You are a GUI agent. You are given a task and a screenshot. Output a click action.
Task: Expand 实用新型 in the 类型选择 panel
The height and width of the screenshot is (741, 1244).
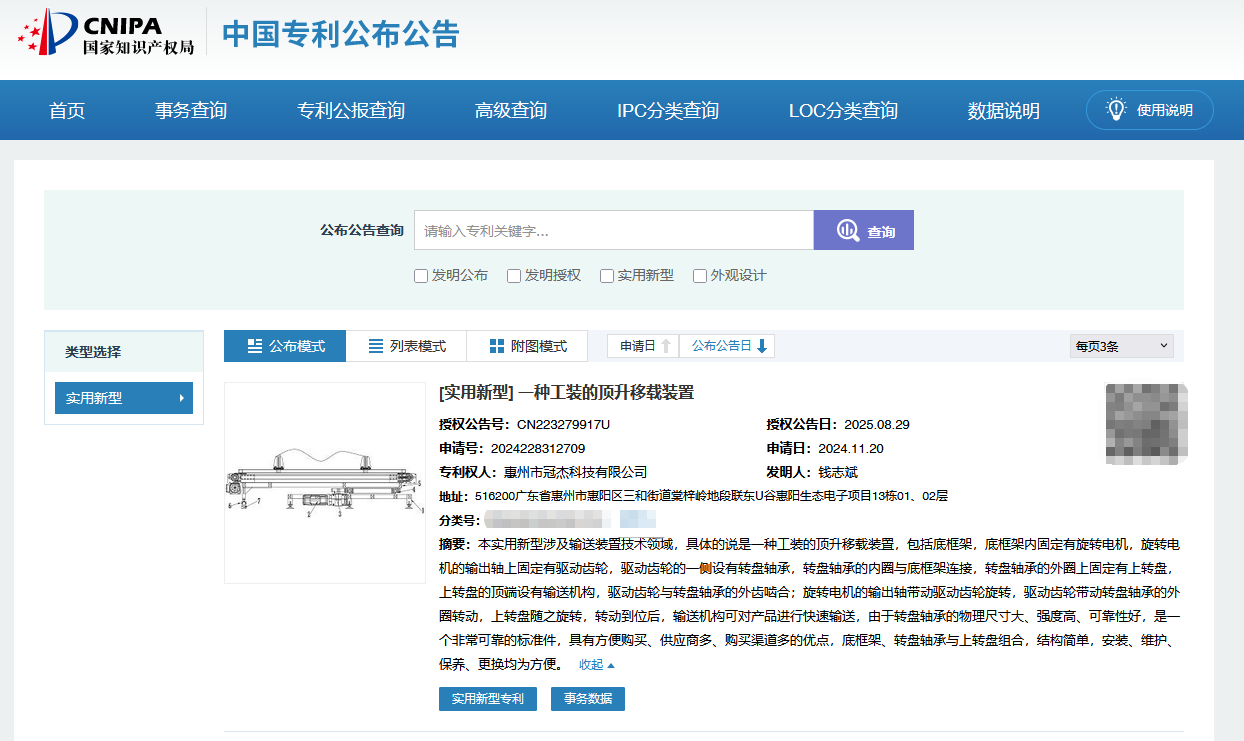(123, 397)
